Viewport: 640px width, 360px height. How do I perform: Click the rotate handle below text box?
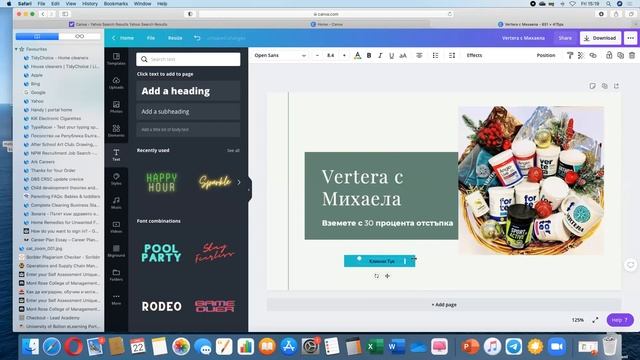tap(376, 276)
